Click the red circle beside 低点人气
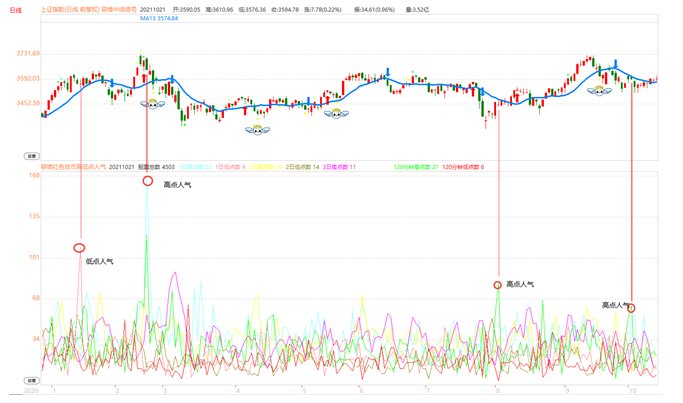Image resolution: width=683 pixels, height=403 pixels. (x=79, y=248)
